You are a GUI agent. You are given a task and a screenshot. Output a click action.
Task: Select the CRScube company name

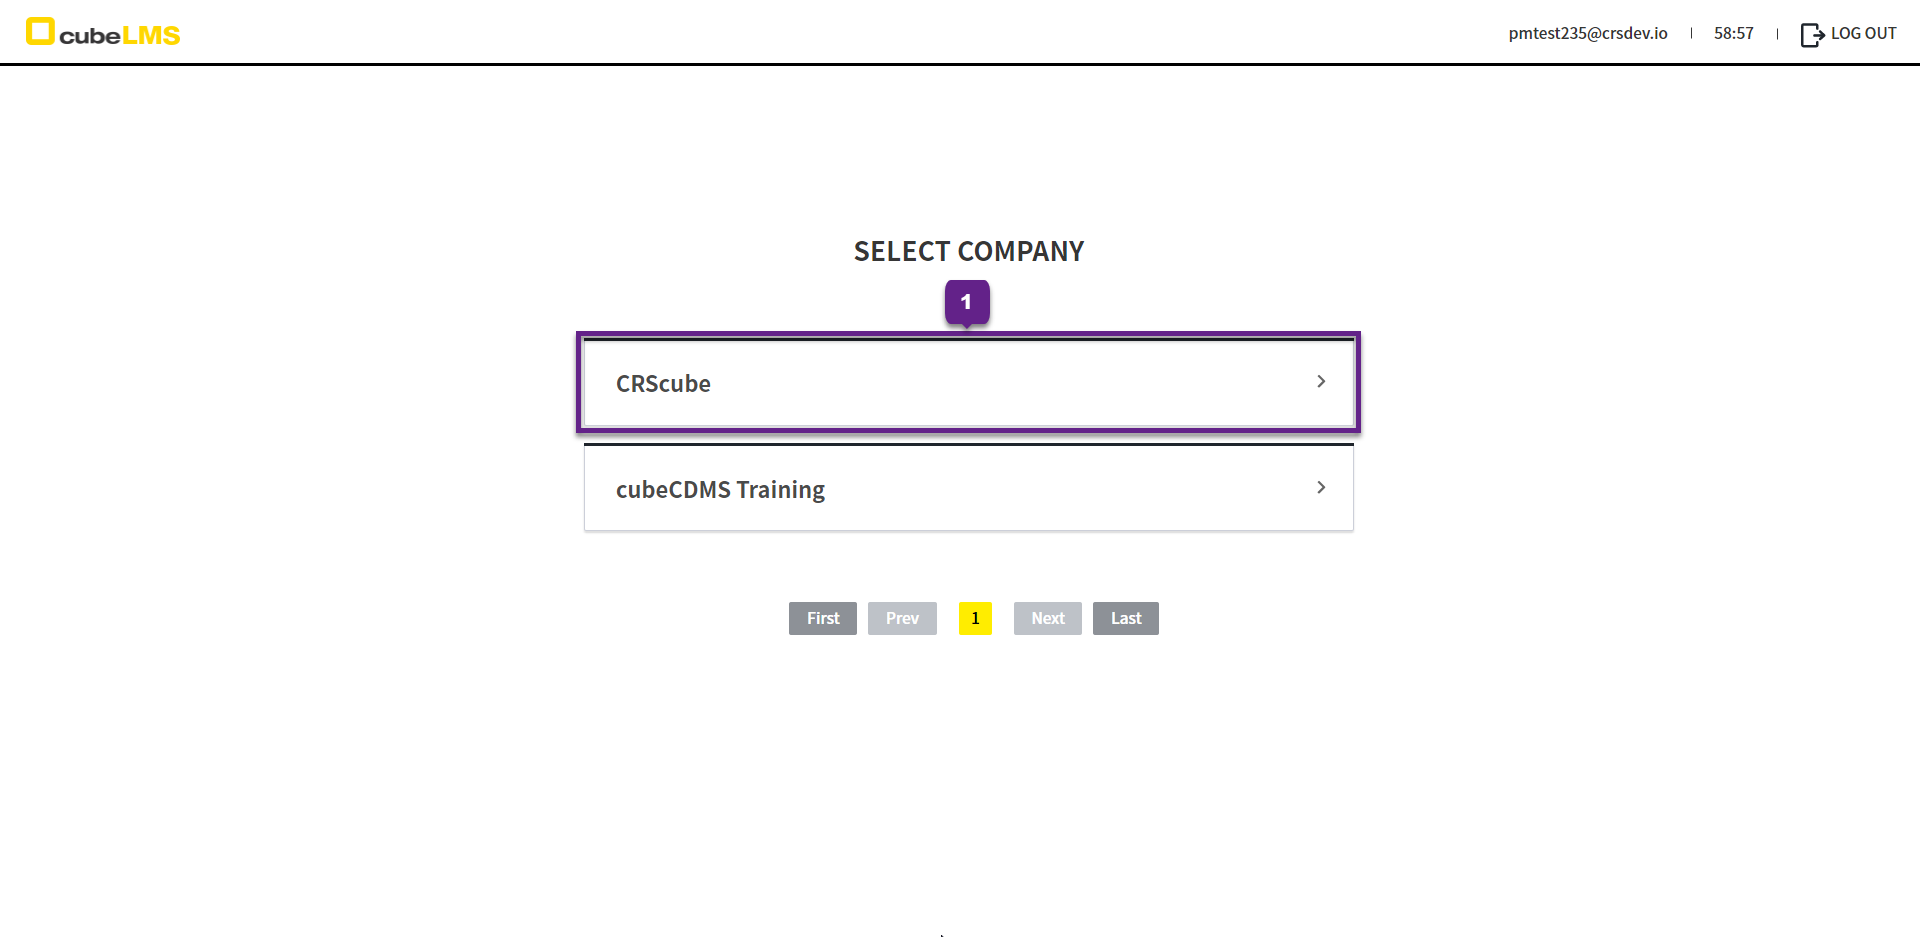tap(663, 384)
